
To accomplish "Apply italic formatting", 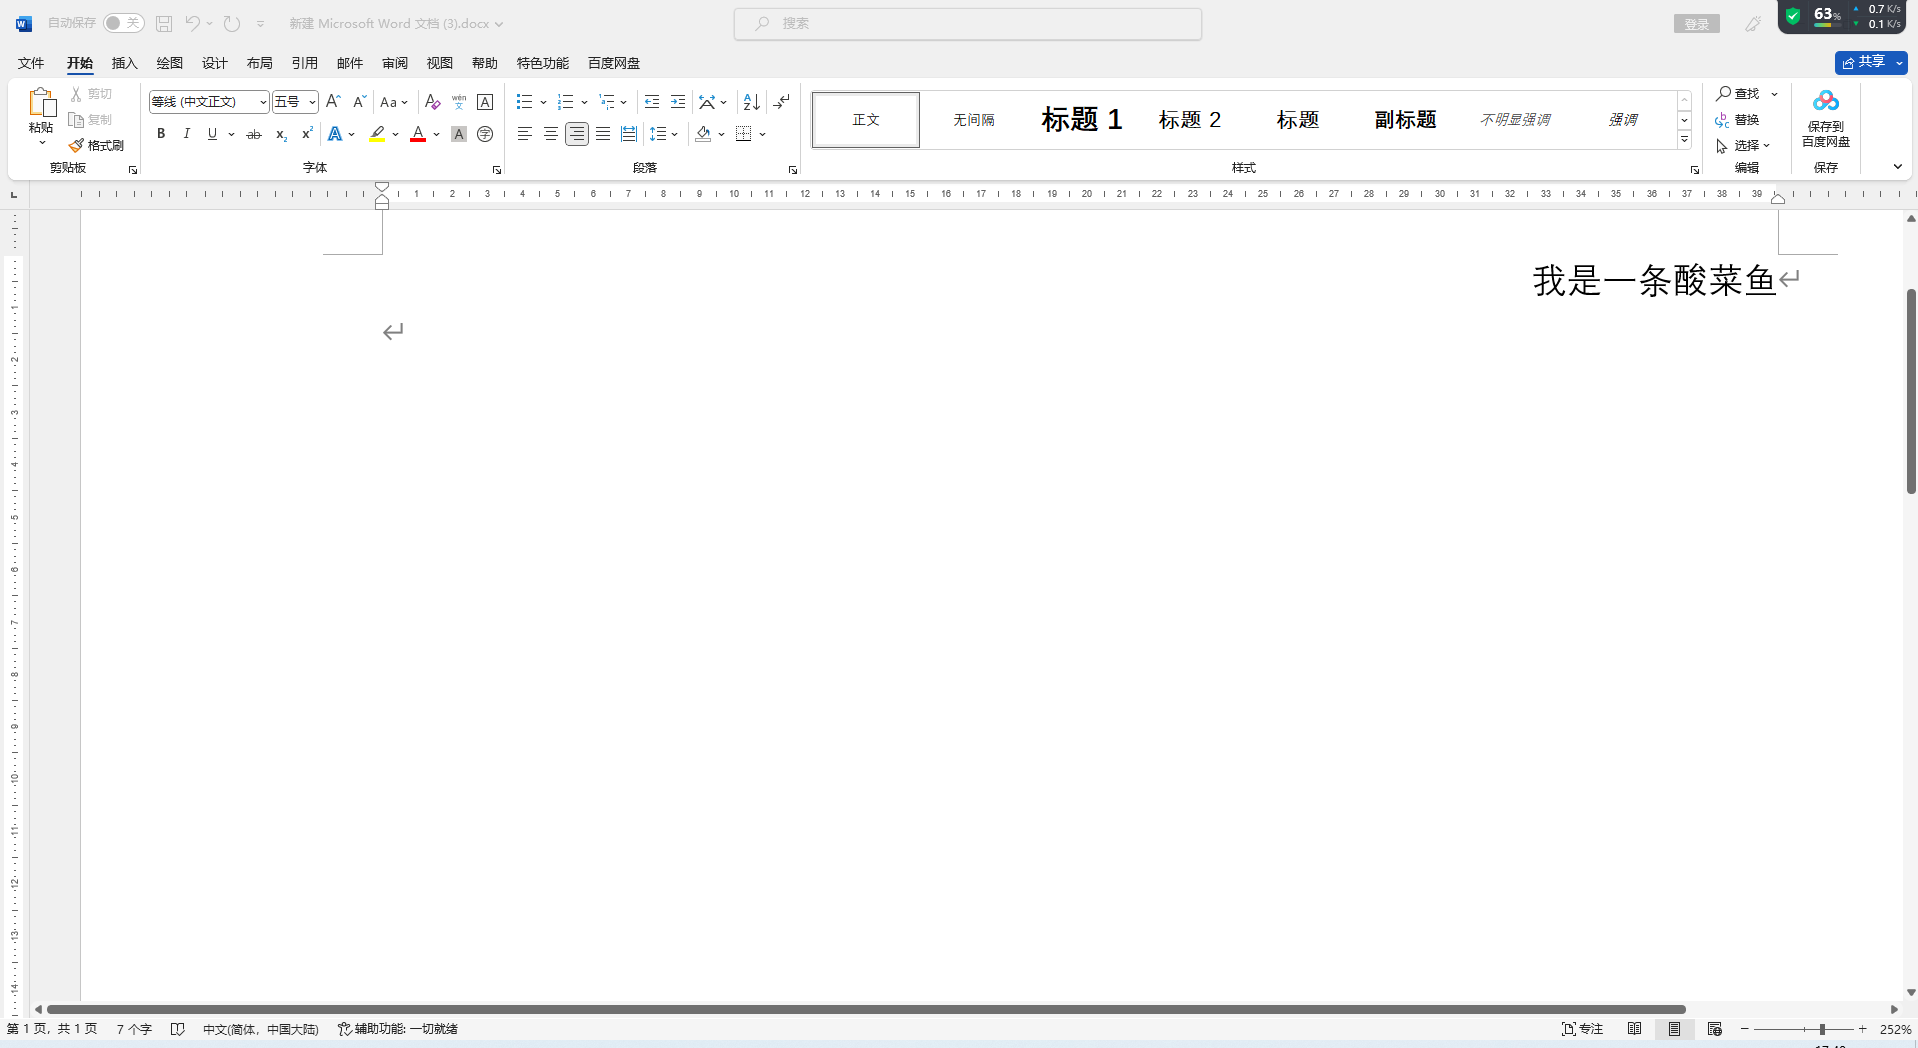I will click(186, 133).
